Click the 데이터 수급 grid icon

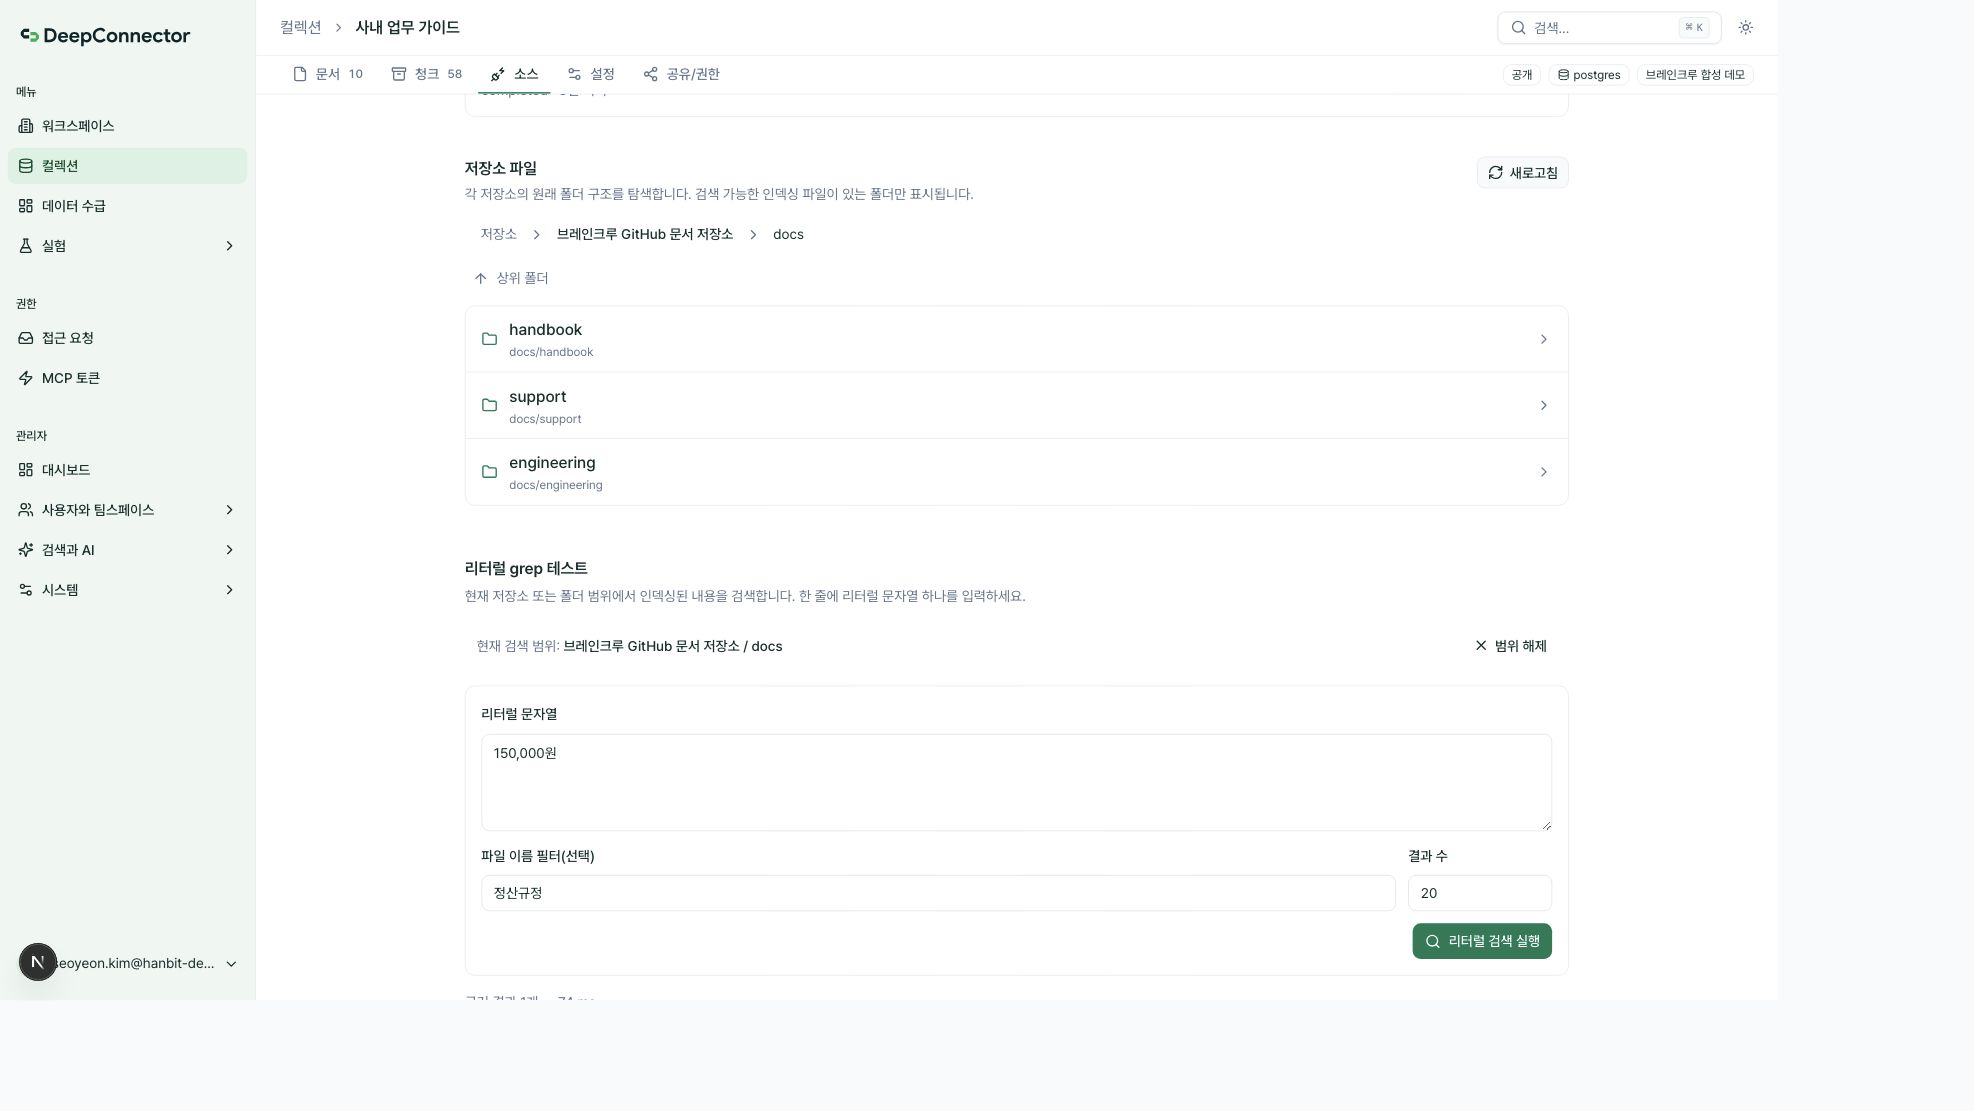[x=26, y=206]
